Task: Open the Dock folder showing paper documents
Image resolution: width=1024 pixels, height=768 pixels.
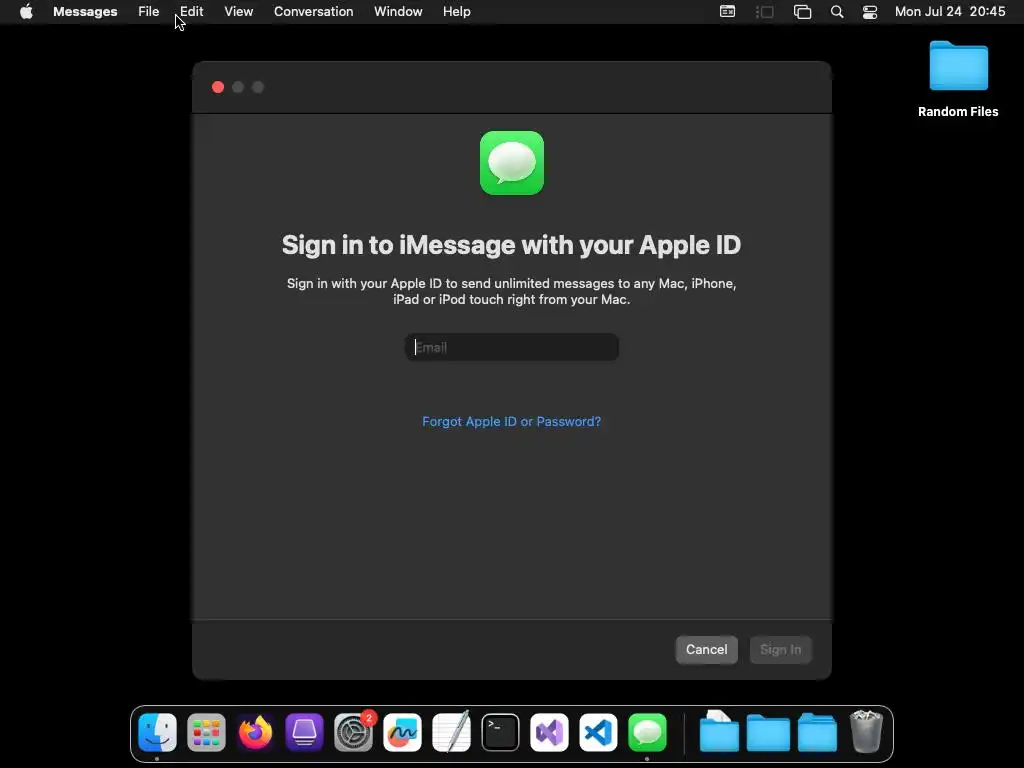Action: pyautogui.click(x=719, y=732)
